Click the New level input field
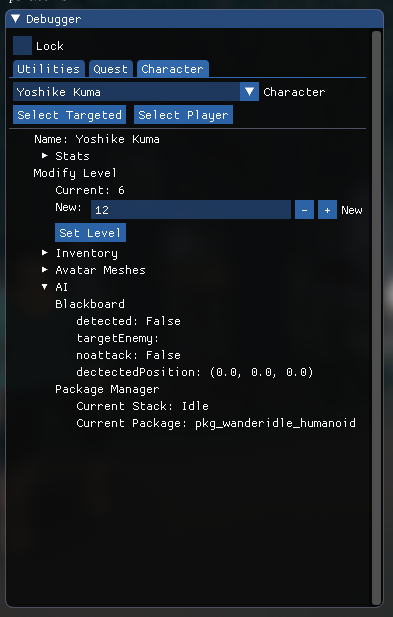Screen dimensions: 393x617 (191, 209)
